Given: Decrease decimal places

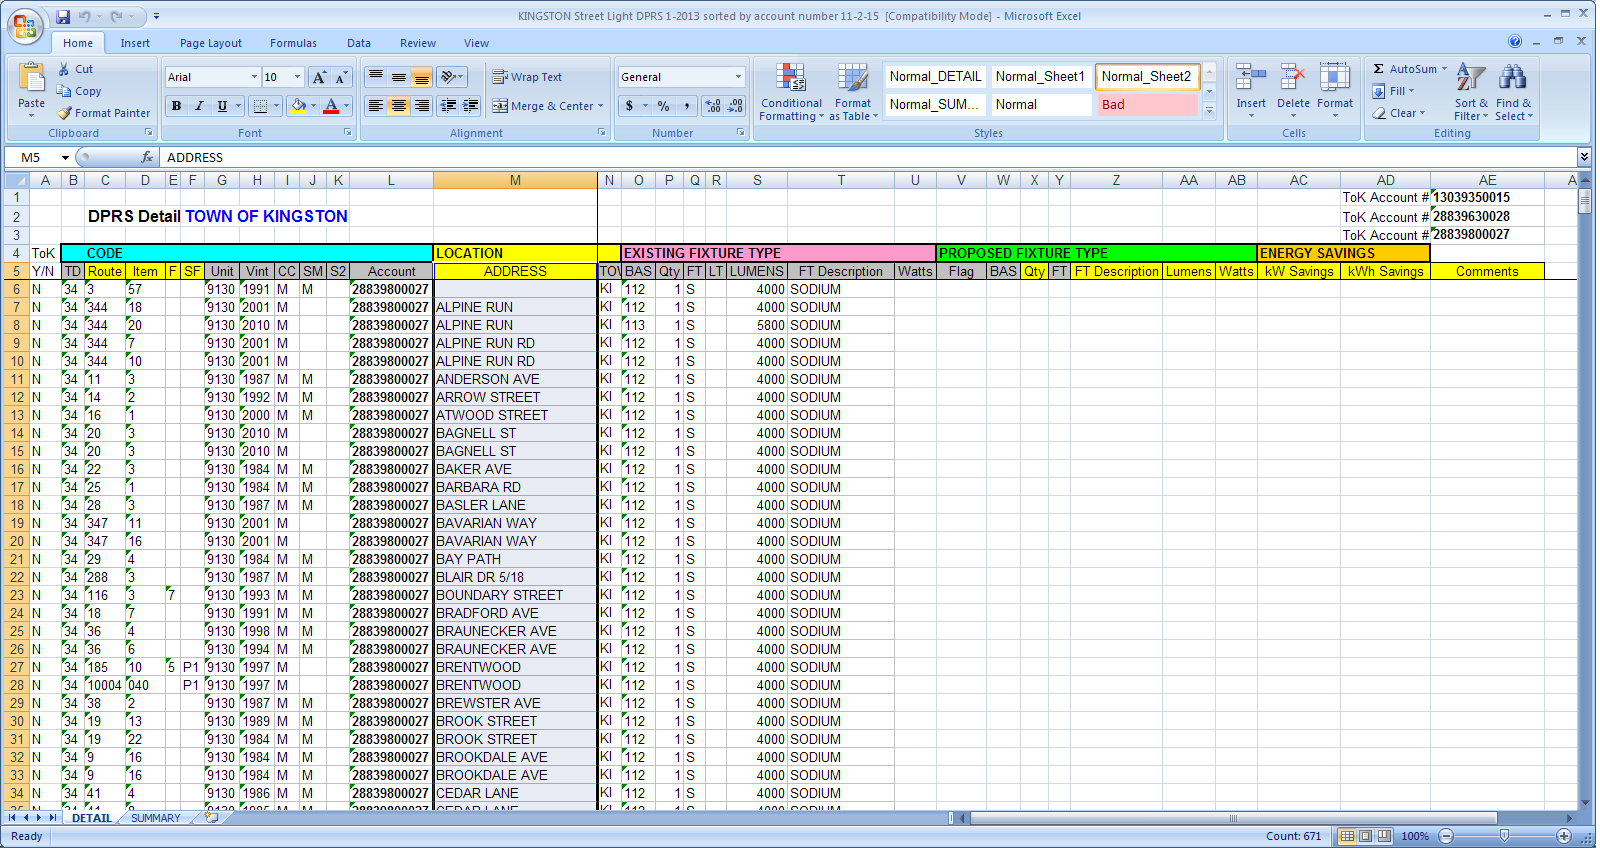Looking at the screenshot, I should (736, 105).
